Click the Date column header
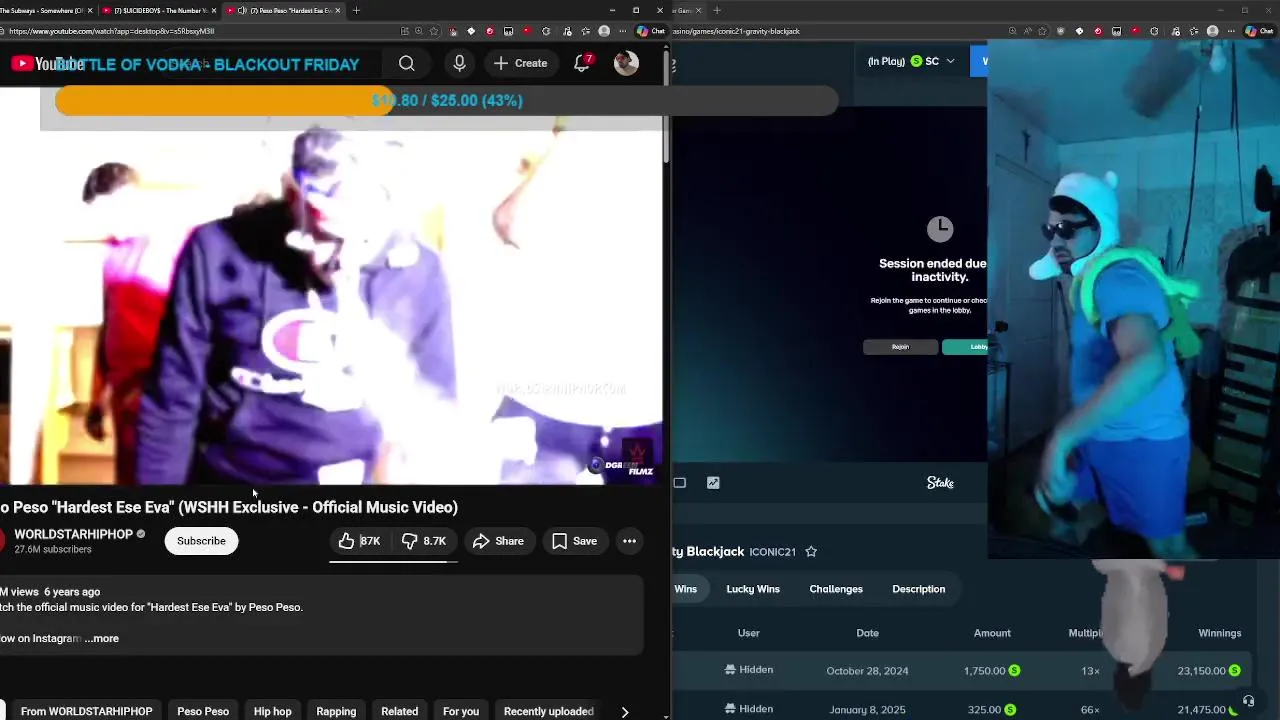The height and width of the screenshot is (720, 1280). pyautogui.click(x=867, y=633)
